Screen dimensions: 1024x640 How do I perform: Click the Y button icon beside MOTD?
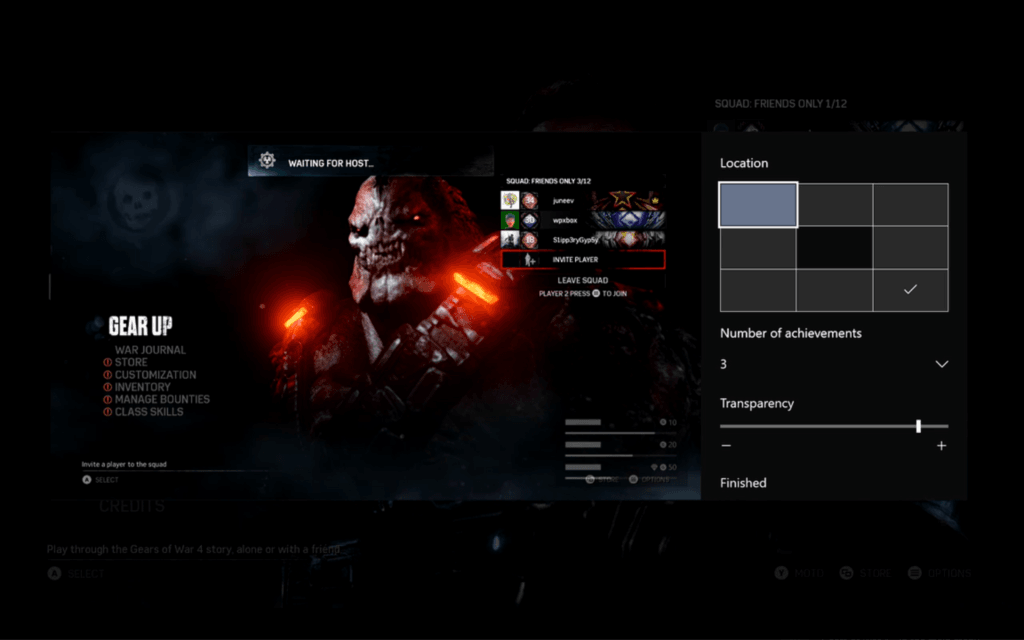point(781,573)
